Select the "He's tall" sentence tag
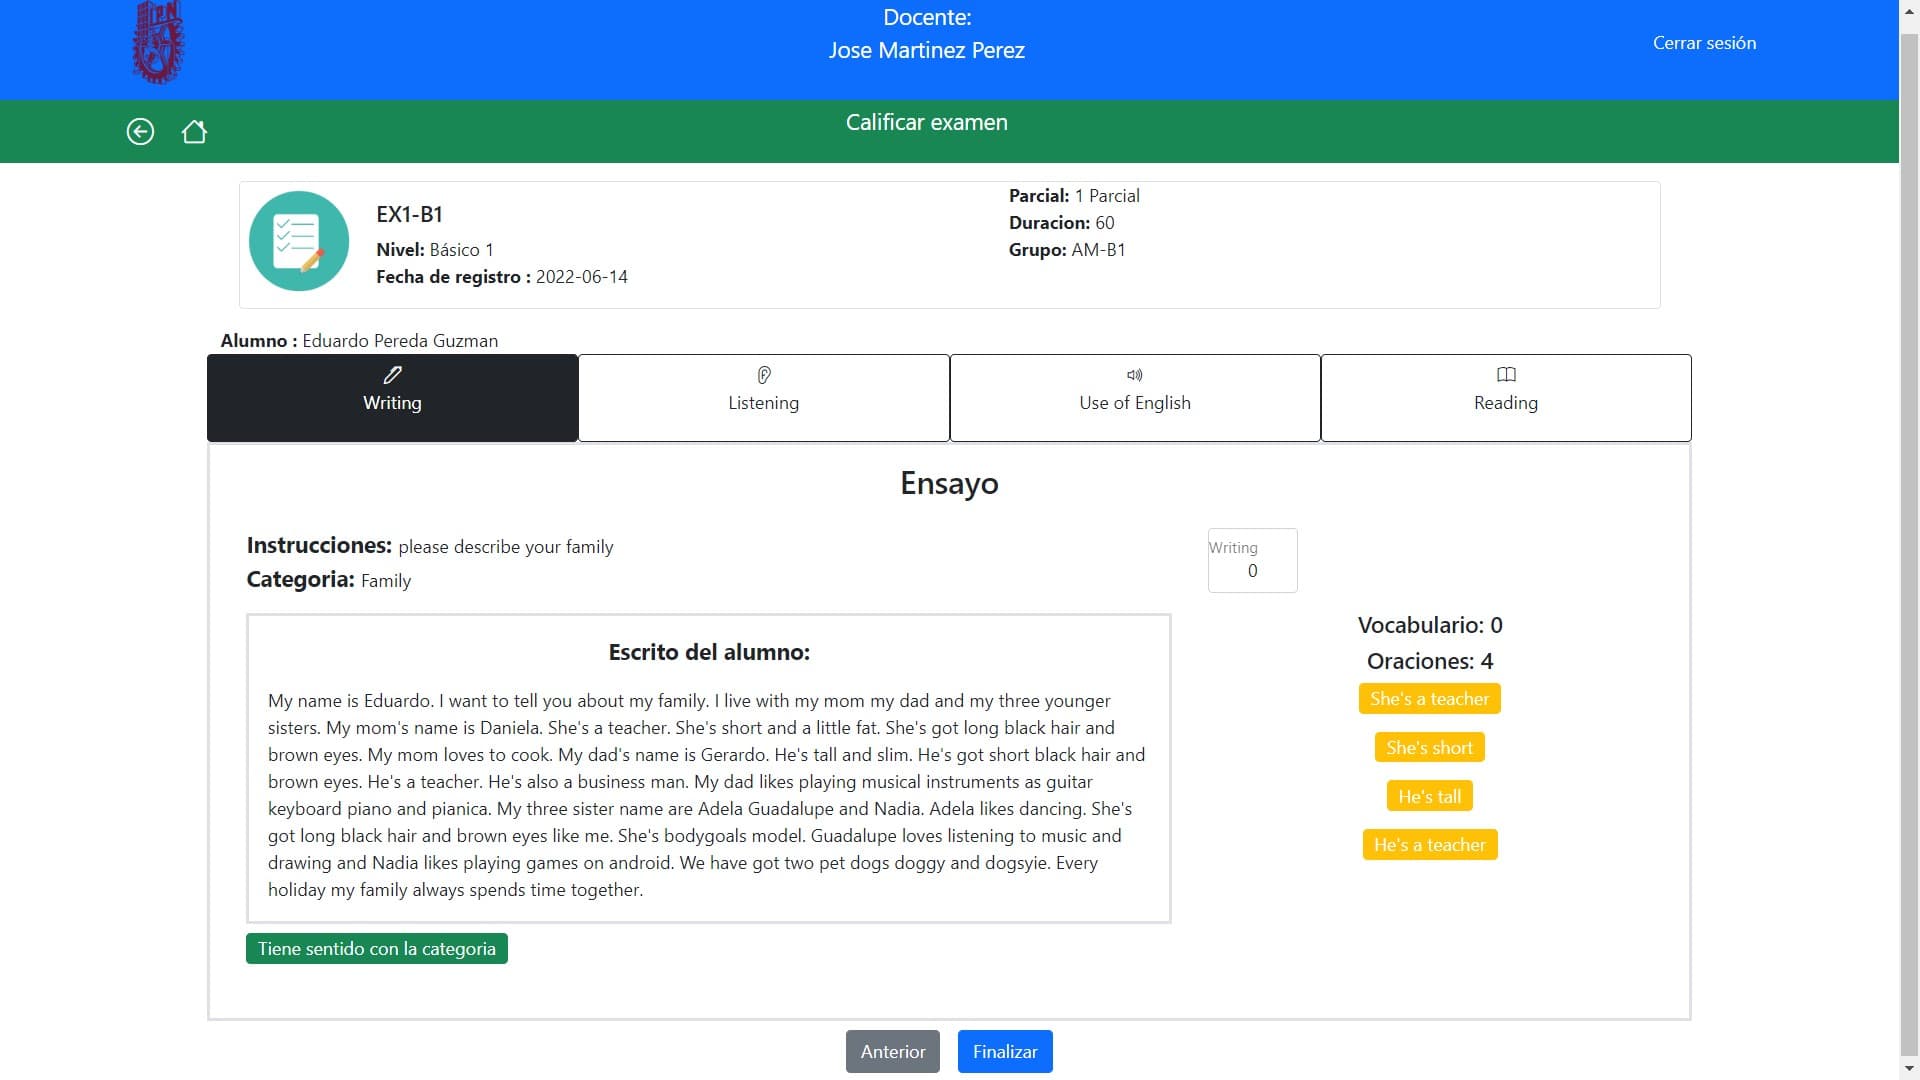This screenshot has height=1080, width=1920. coord(1429,797)
